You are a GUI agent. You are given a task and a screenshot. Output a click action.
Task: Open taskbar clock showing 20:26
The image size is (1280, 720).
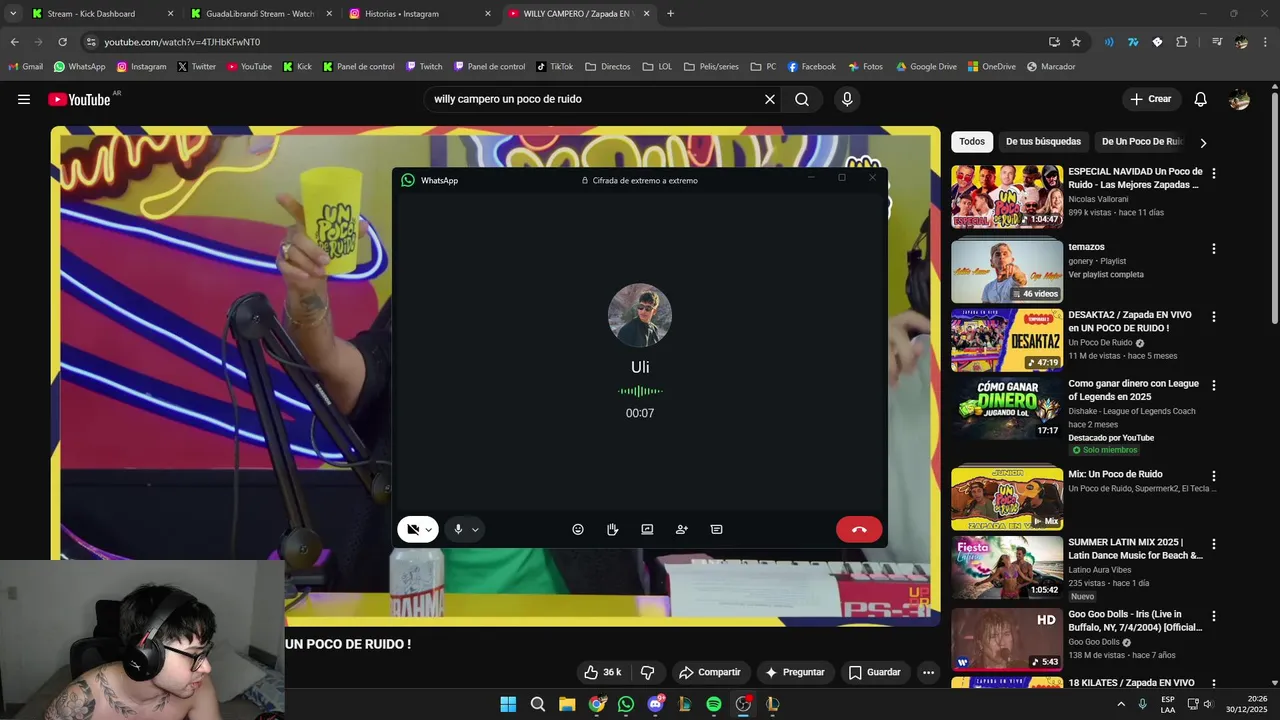pyautogui.click(x=1246, y=704)
